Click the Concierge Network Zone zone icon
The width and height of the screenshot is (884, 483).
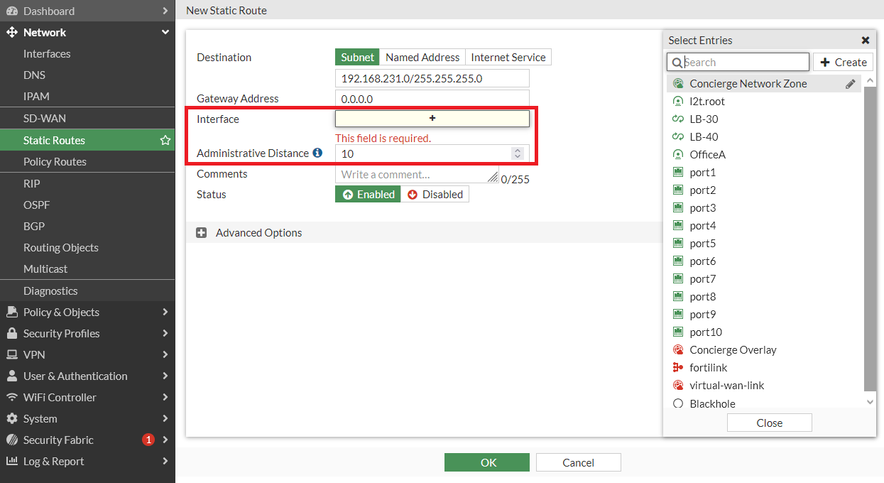click(678, 83)
